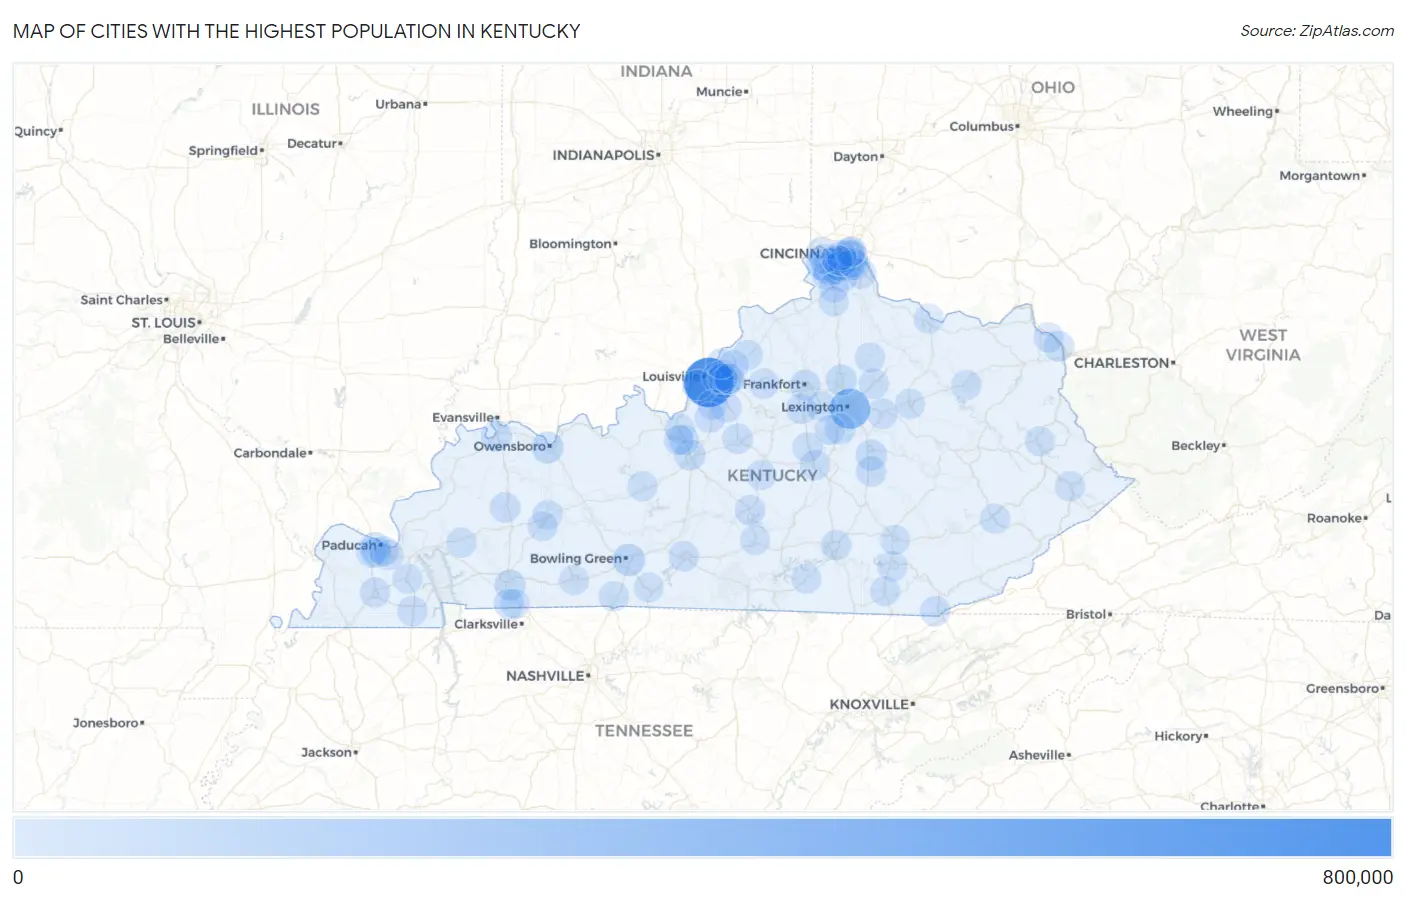Click the Urbana city label
Image resolution: width=1406 pixels, height=899 pixels.
pos(398,104)
